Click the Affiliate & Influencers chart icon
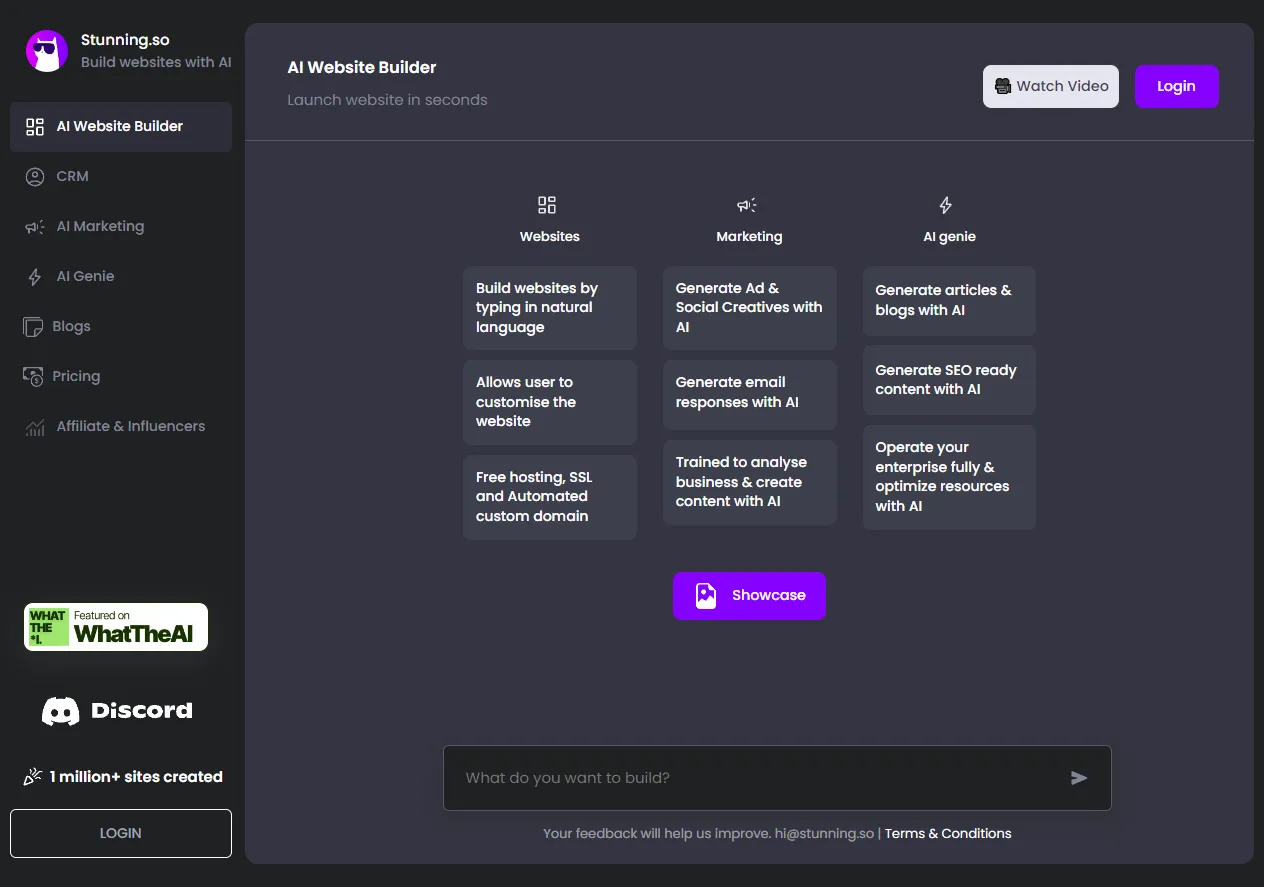Image resolution: width=1264 pixels, height=887 pixels. point(35,427)
